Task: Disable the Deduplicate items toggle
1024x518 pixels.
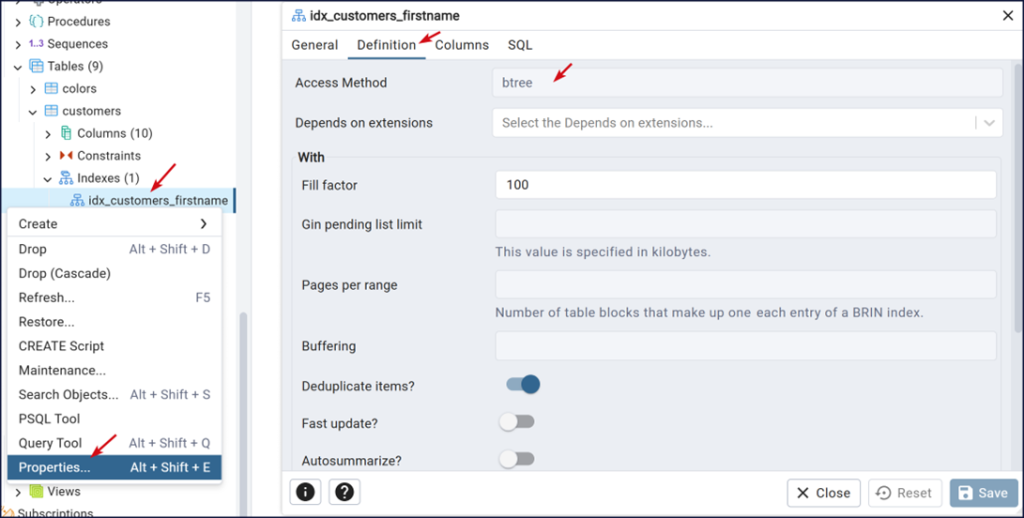Action: pyautogui.click(x=523, y=384)
